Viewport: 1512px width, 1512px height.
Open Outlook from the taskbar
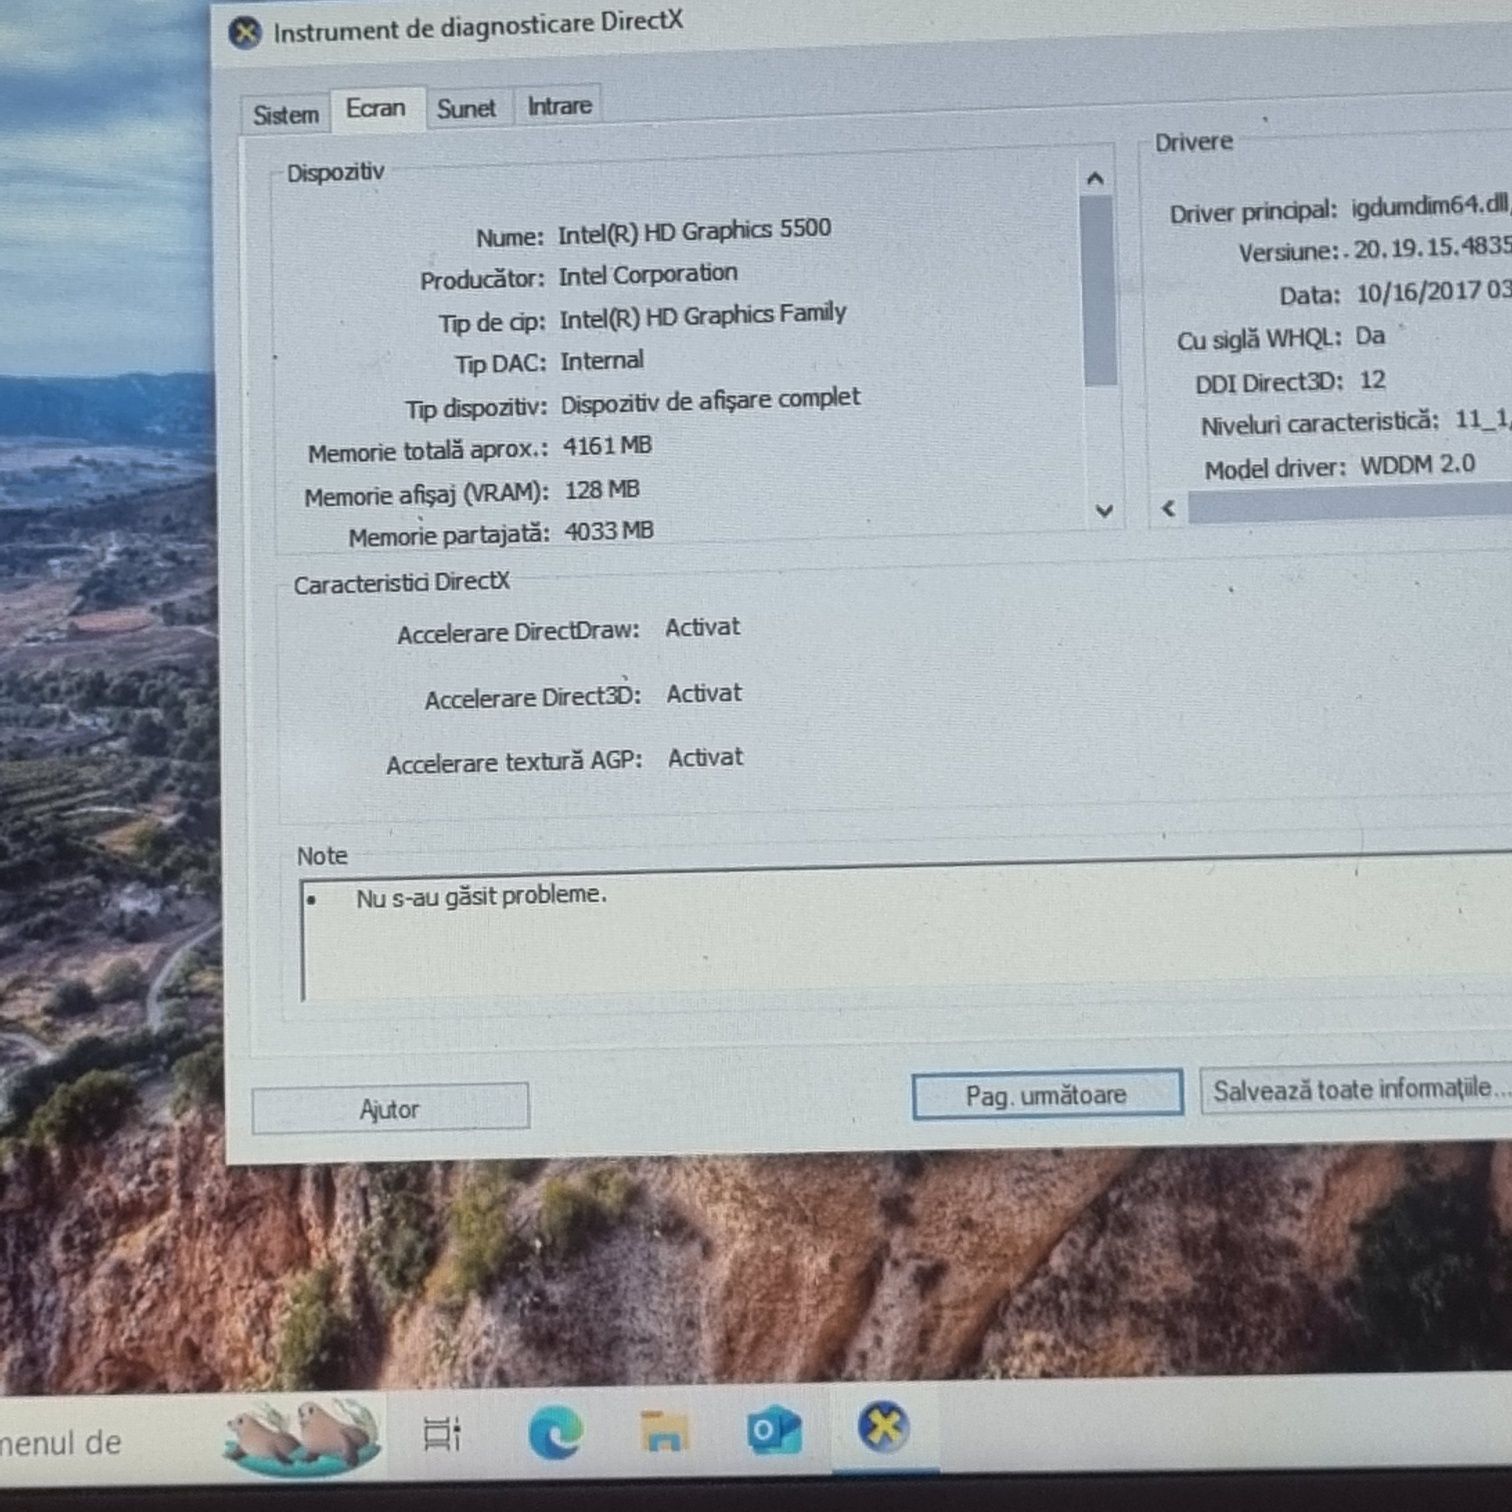774,1430
